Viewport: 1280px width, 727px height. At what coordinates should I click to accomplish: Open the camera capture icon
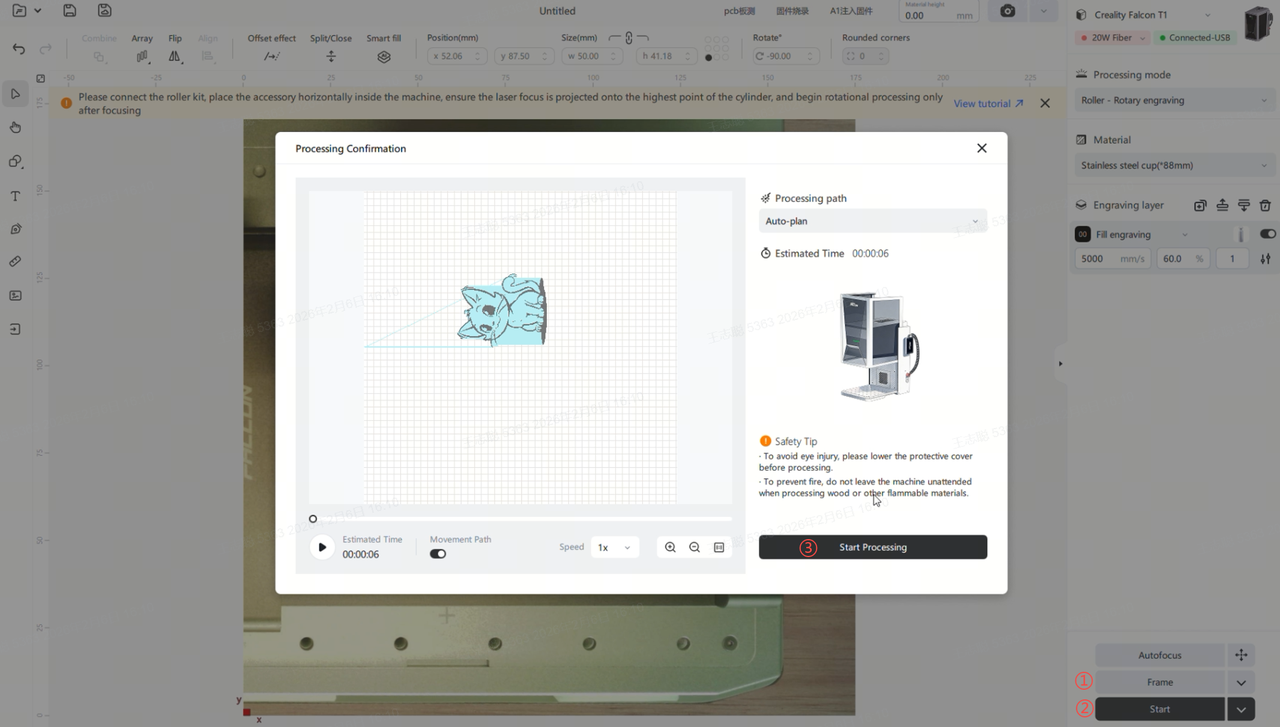(x=1007, y=11)
